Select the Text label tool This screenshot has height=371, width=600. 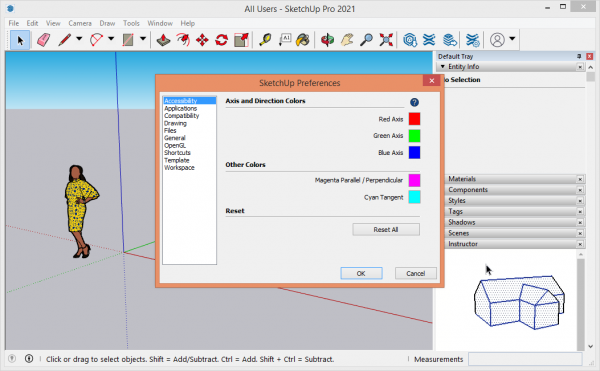(285, 40)
